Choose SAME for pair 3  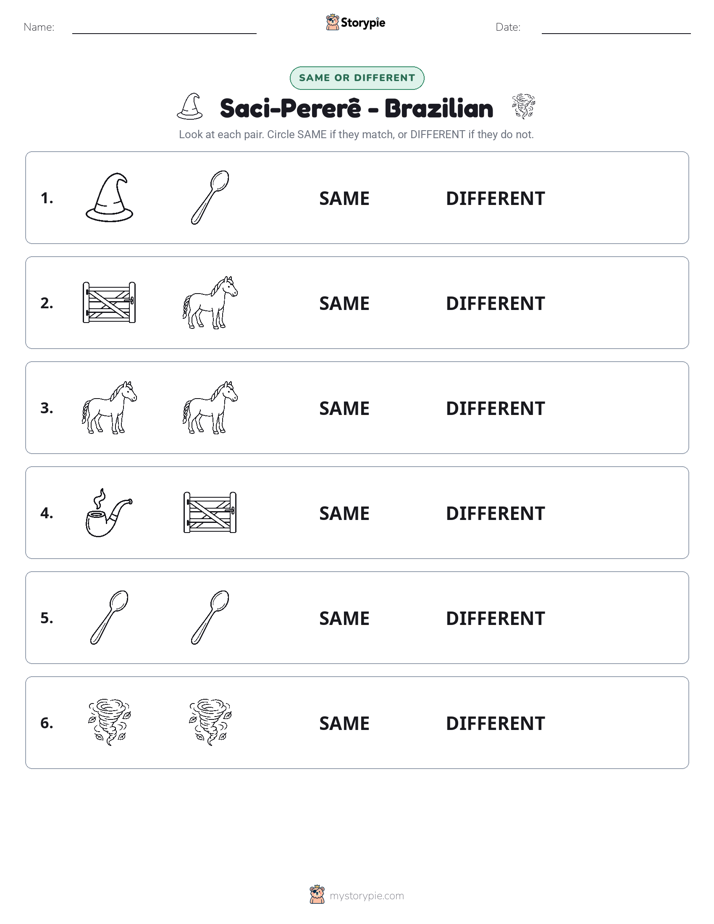pos(344,408)
